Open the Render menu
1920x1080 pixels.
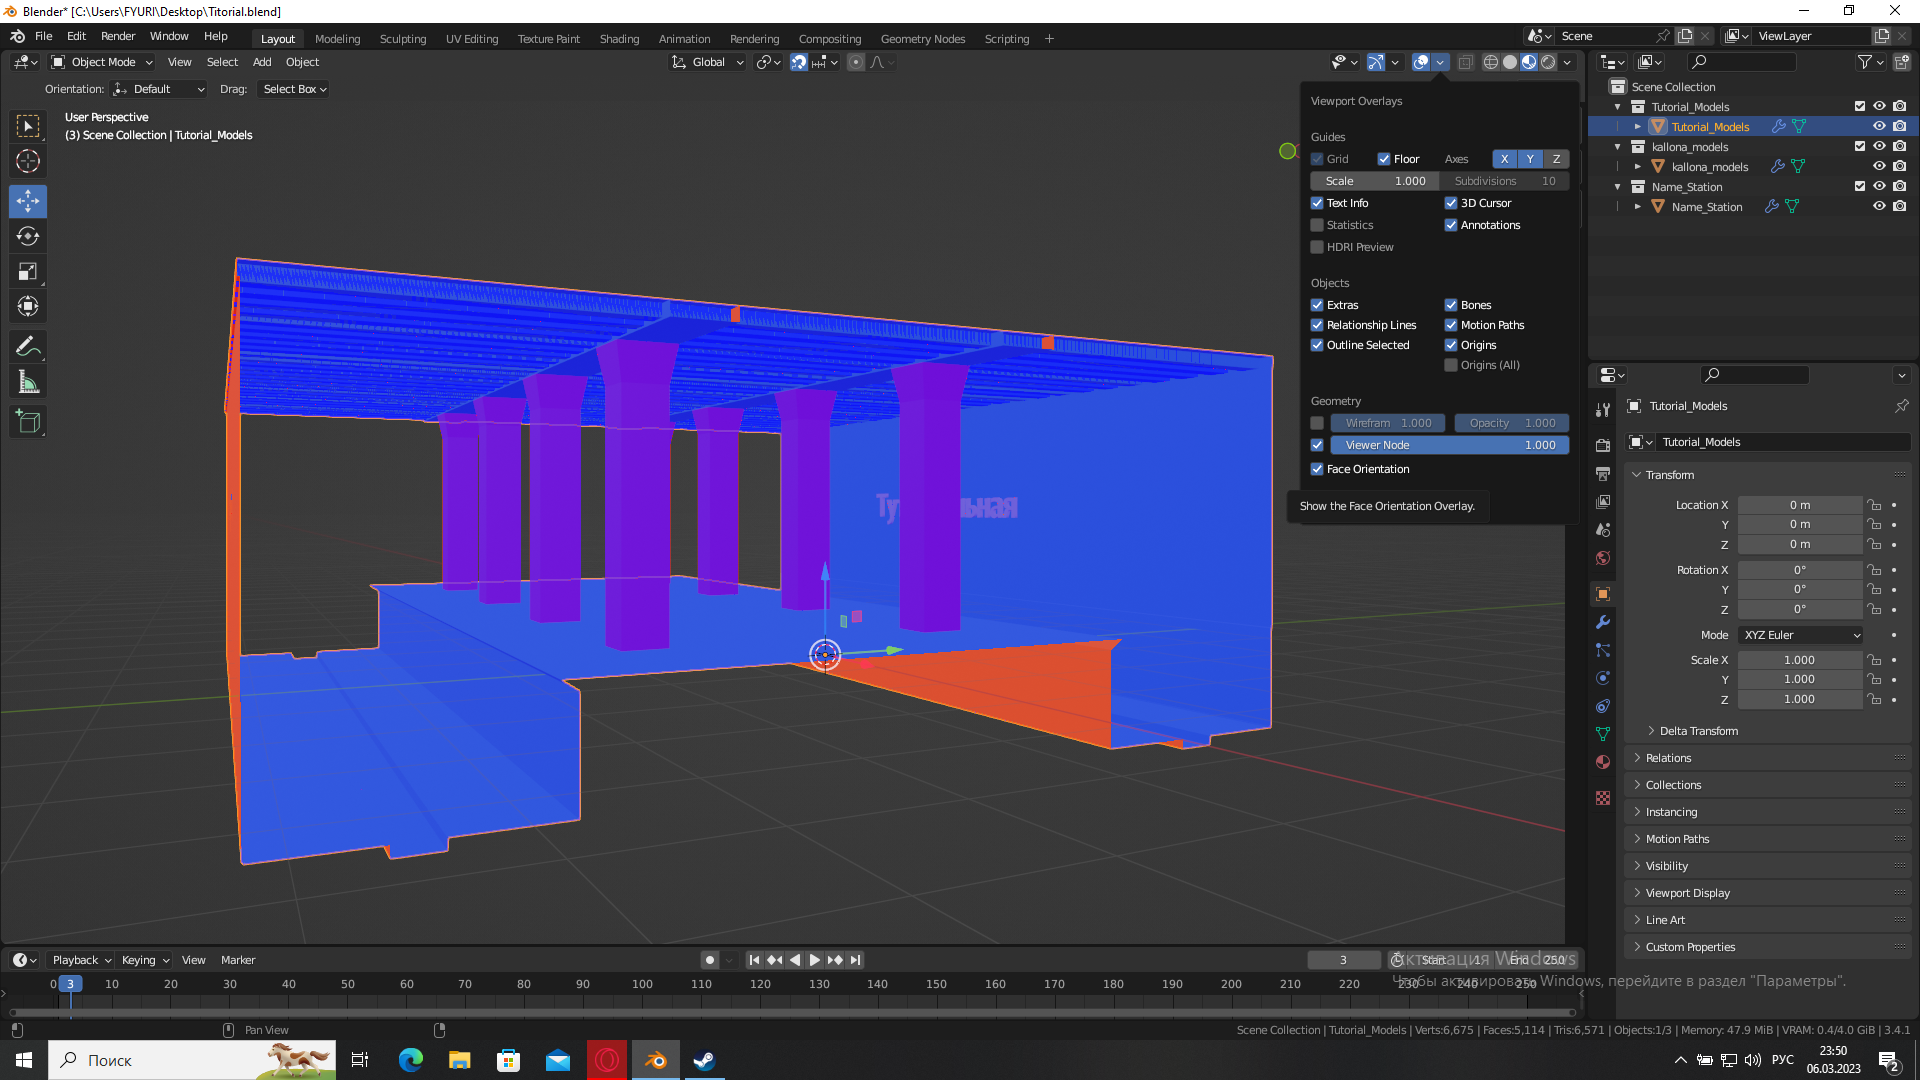click(x=118, y=36)
